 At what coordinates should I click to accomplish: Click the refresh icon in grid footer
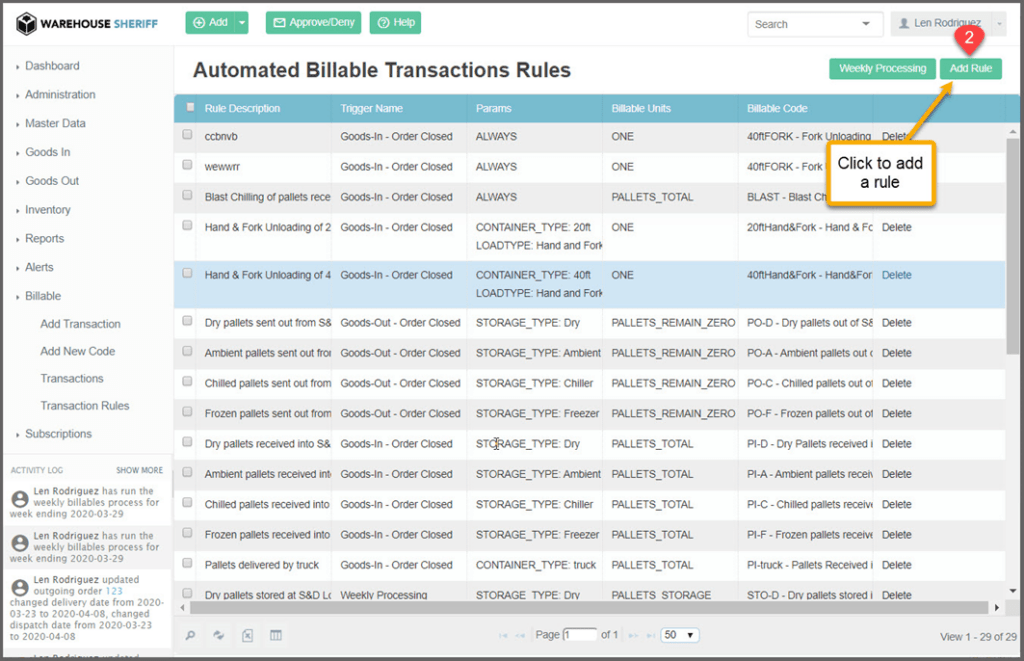click(x=218, y=635)
